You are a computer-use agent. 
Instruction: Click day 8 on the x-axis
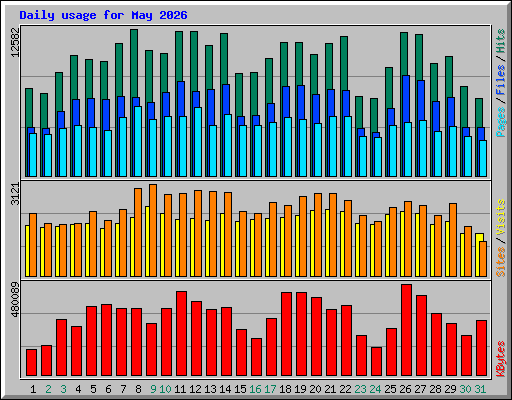(x=138, y=389)
